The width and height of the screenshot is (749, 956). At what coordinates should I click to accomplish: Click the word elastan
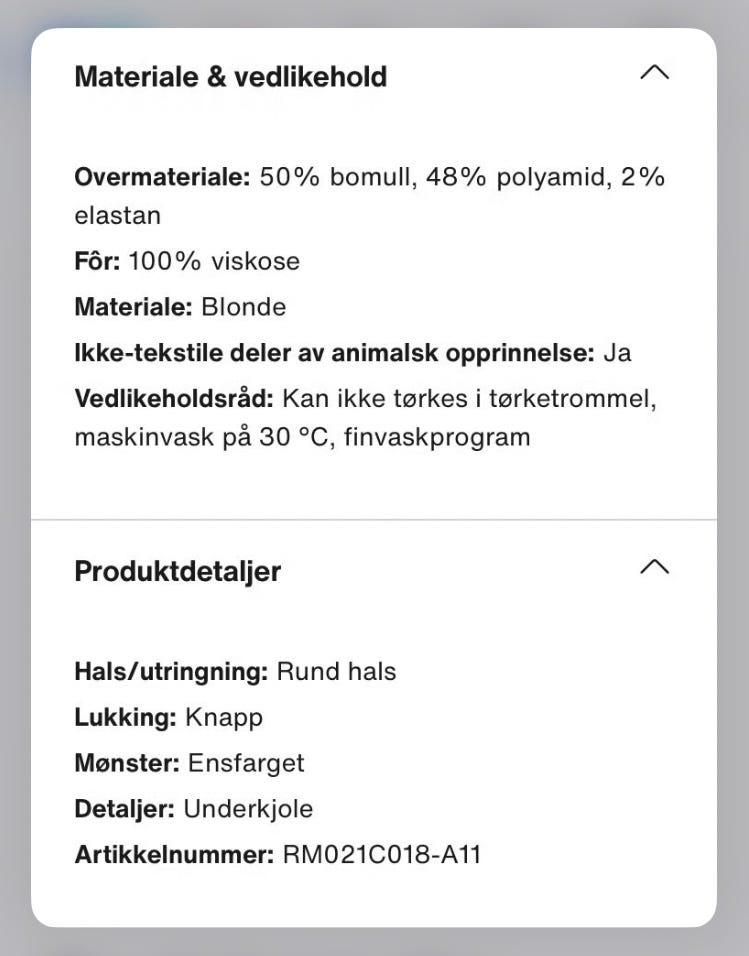tap(117, 215)
